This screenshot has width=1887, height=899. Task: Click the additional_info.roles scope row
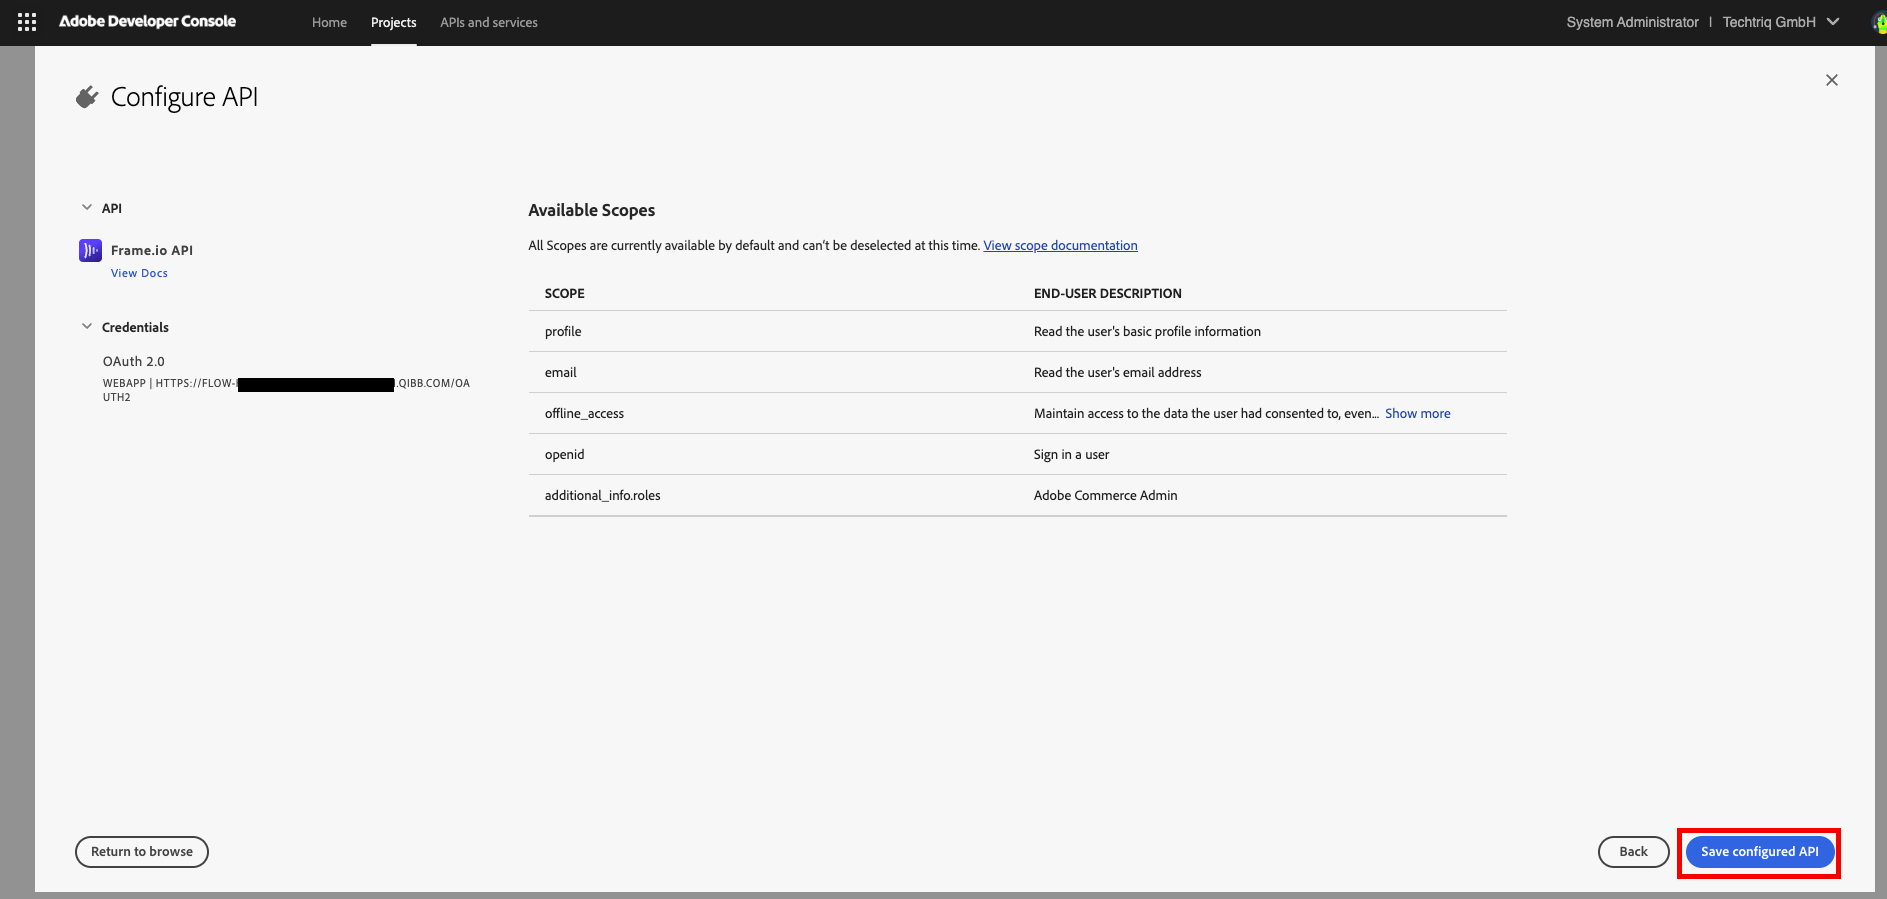603,495
